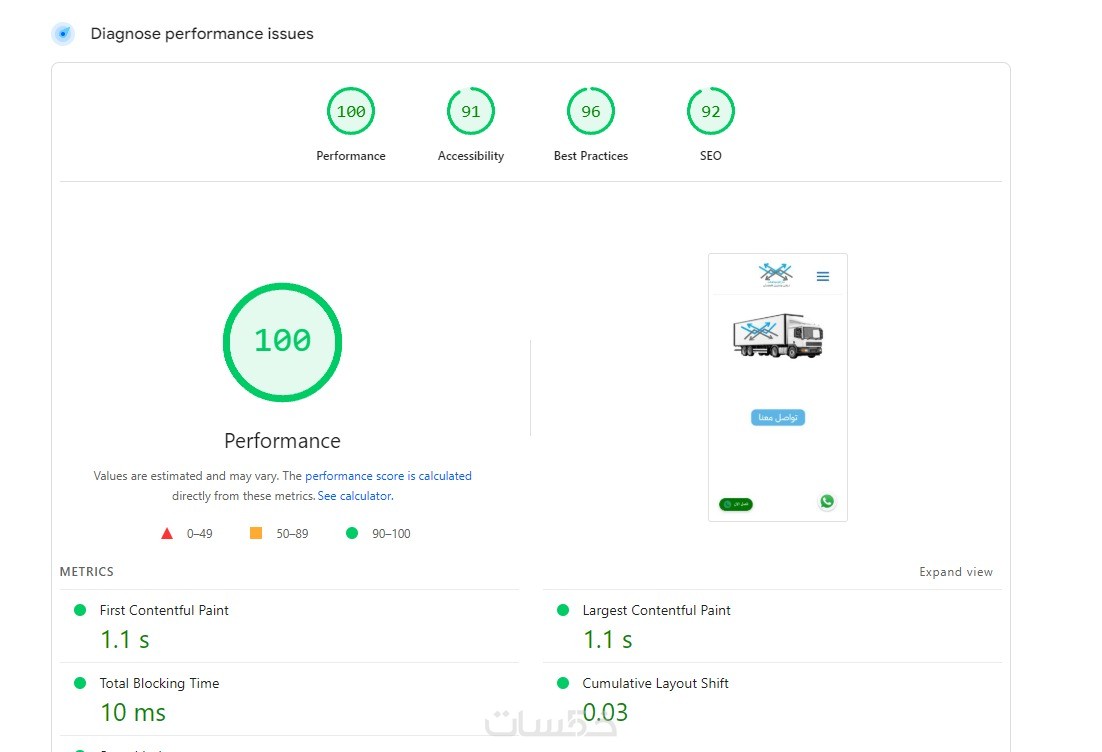This screenshot has height=752, width=1102.
Task: Click the Largest Contentful Paint metric label
Action: (x=656, y=610)
